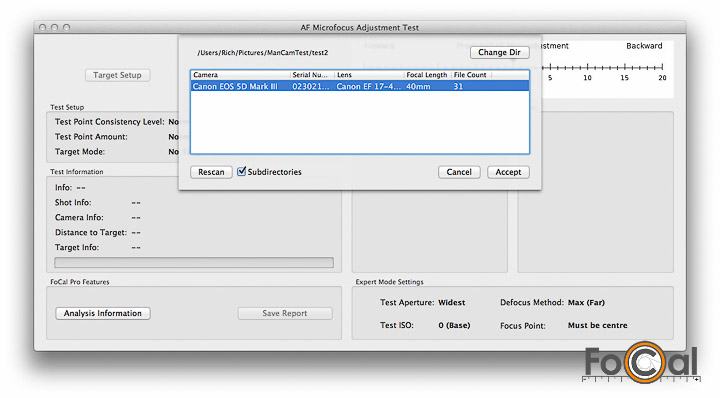This screenshot has width=720, height=398.
Task: Click the Backward label on adjustment scale
Action: (x=644, y=46)
